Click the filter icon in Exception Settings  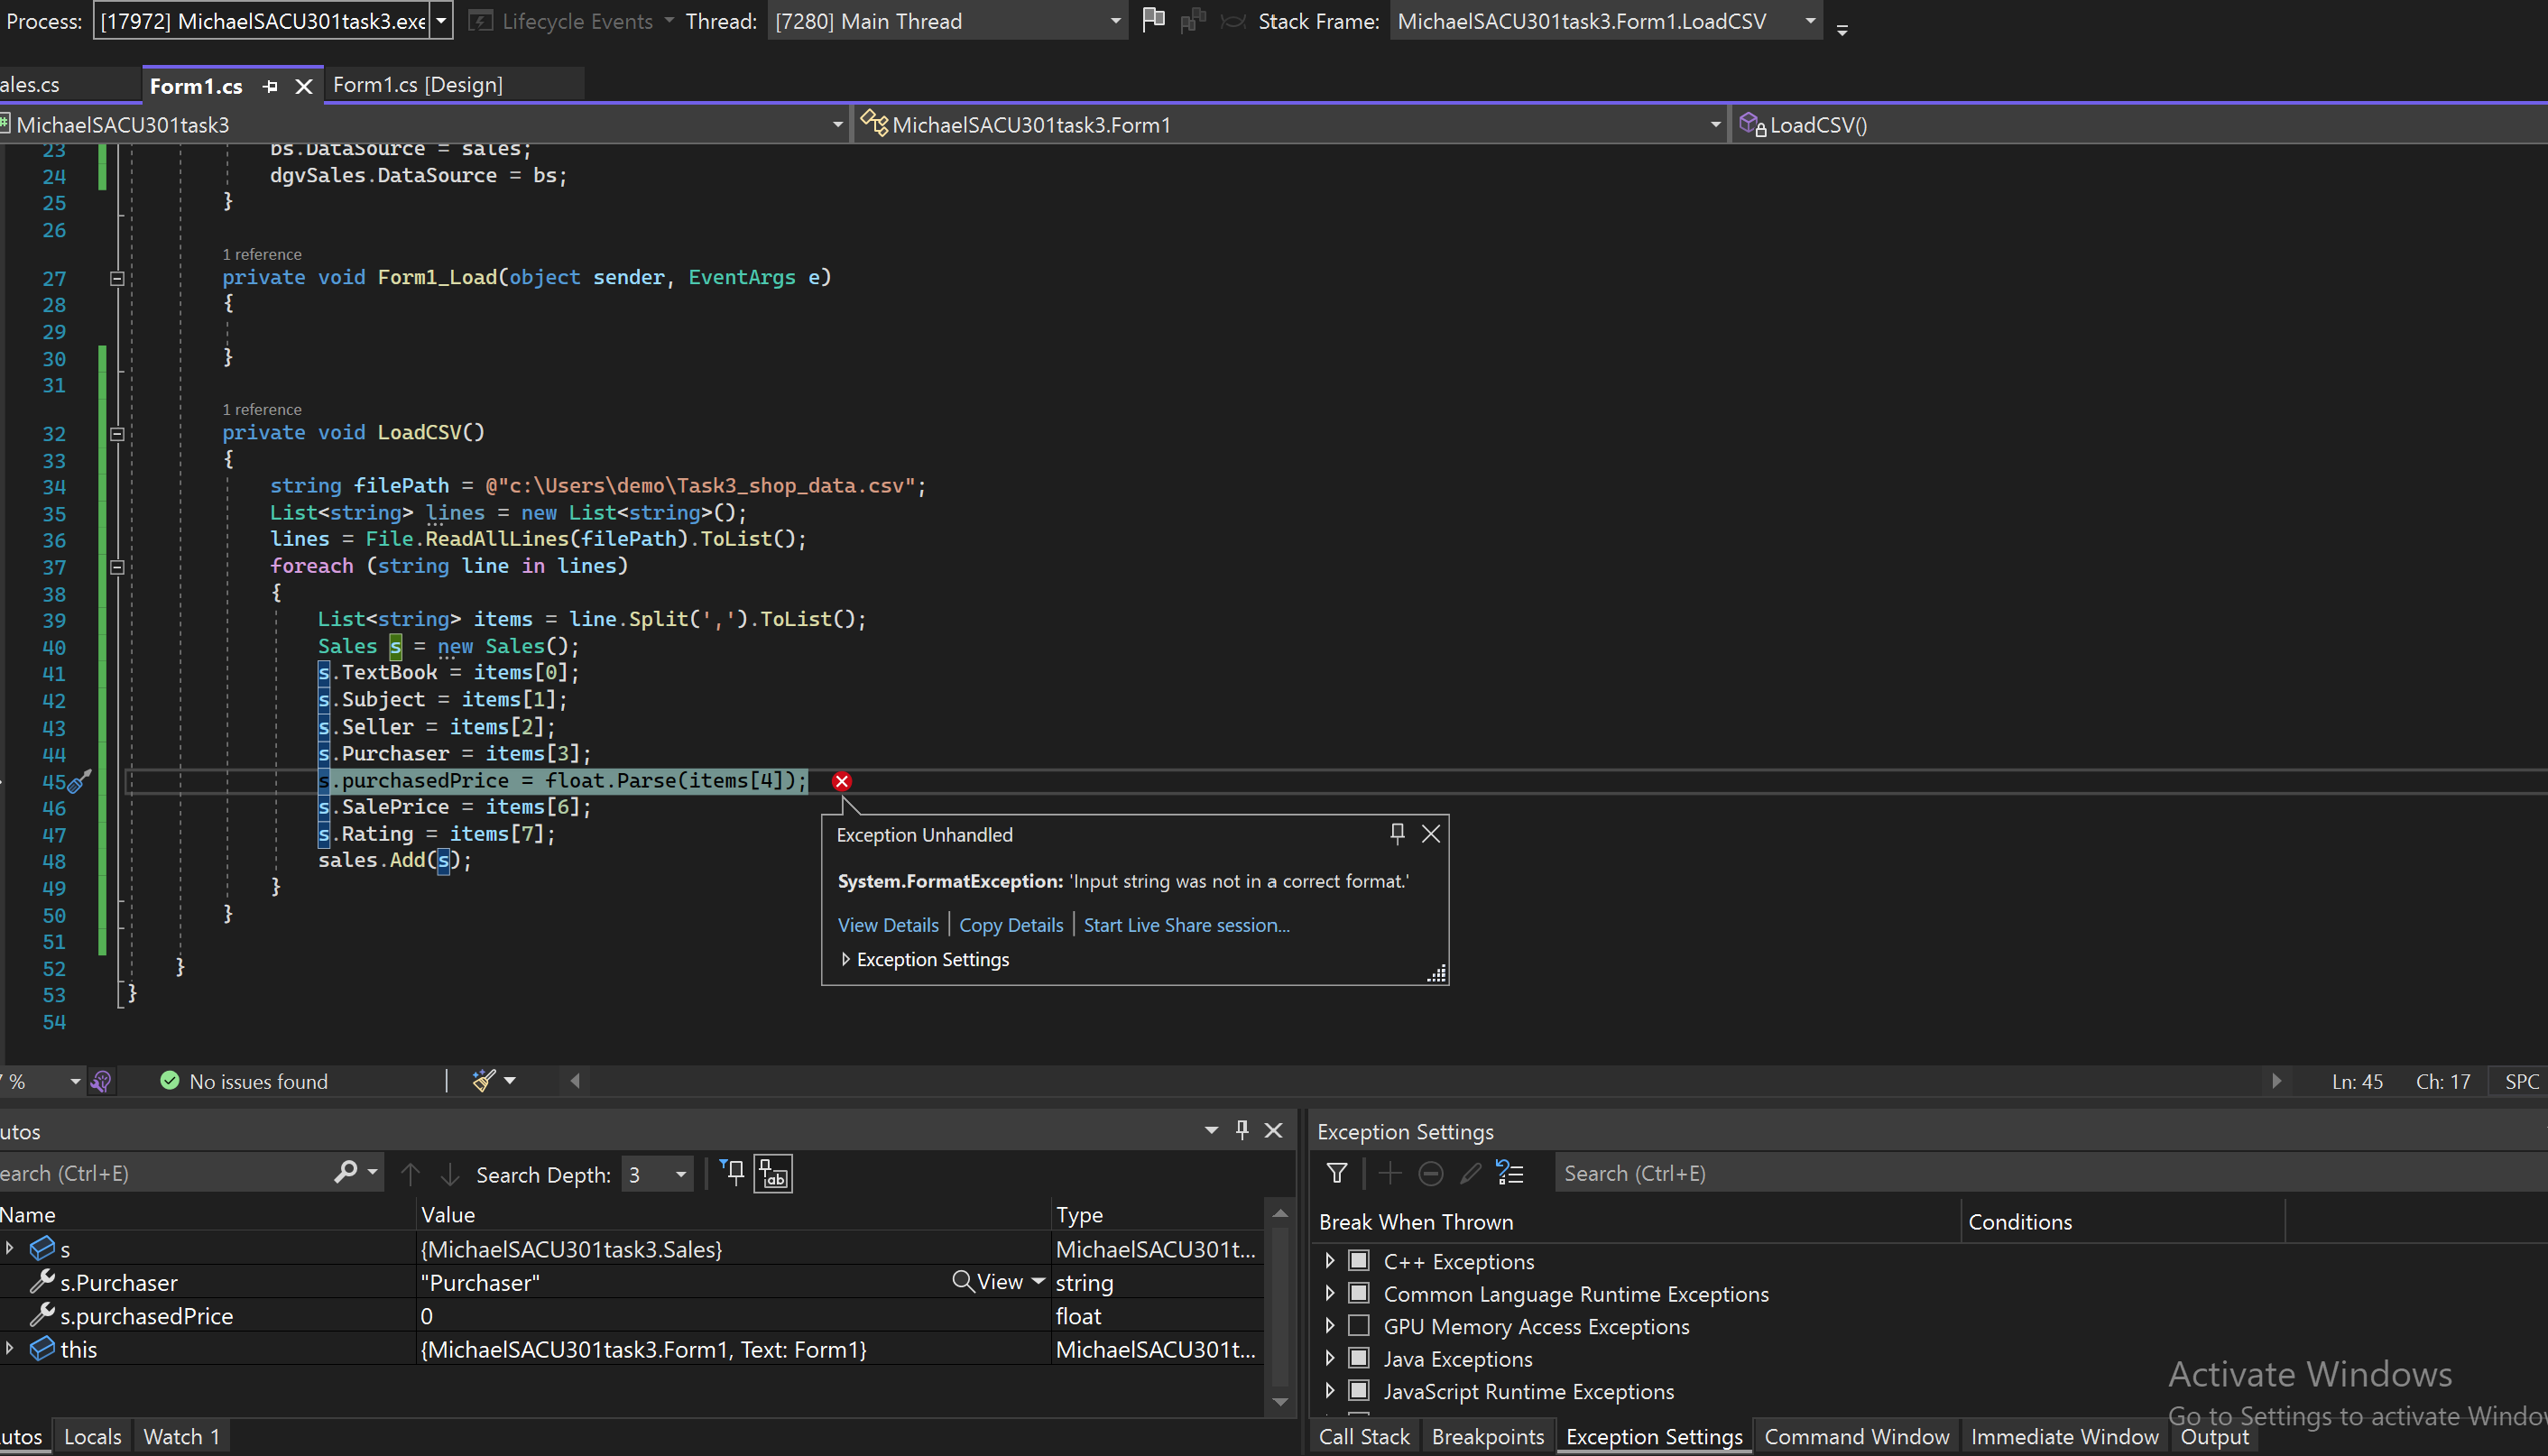1335,1173
